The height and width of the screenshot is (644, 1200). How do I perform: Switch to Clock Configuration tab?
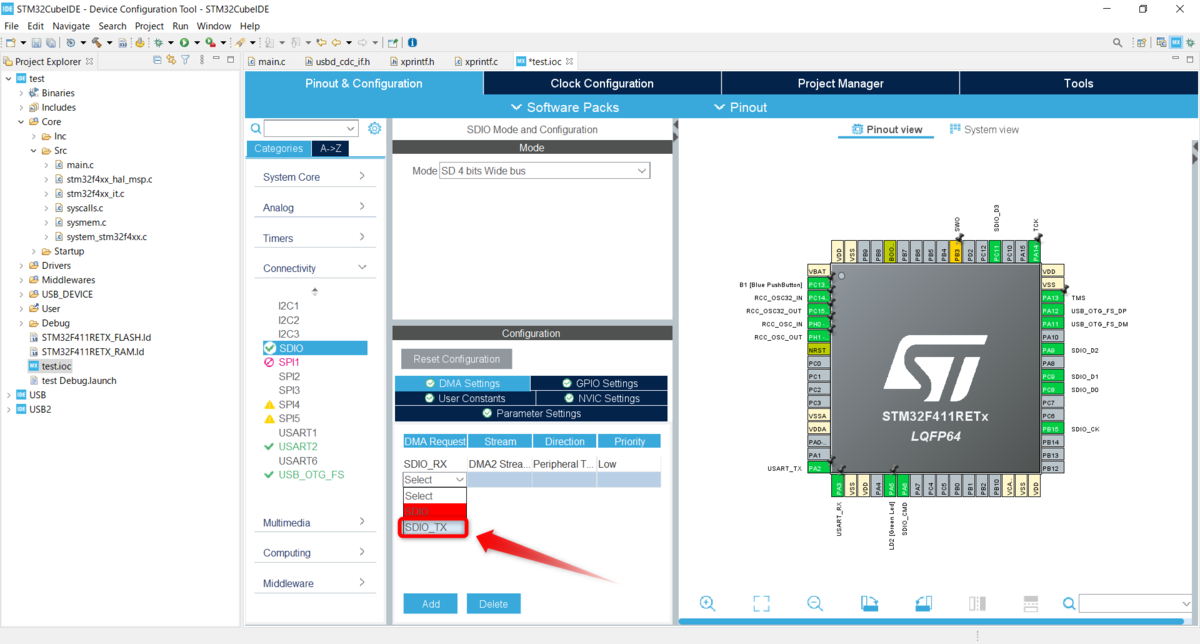[x=602, y=84]
